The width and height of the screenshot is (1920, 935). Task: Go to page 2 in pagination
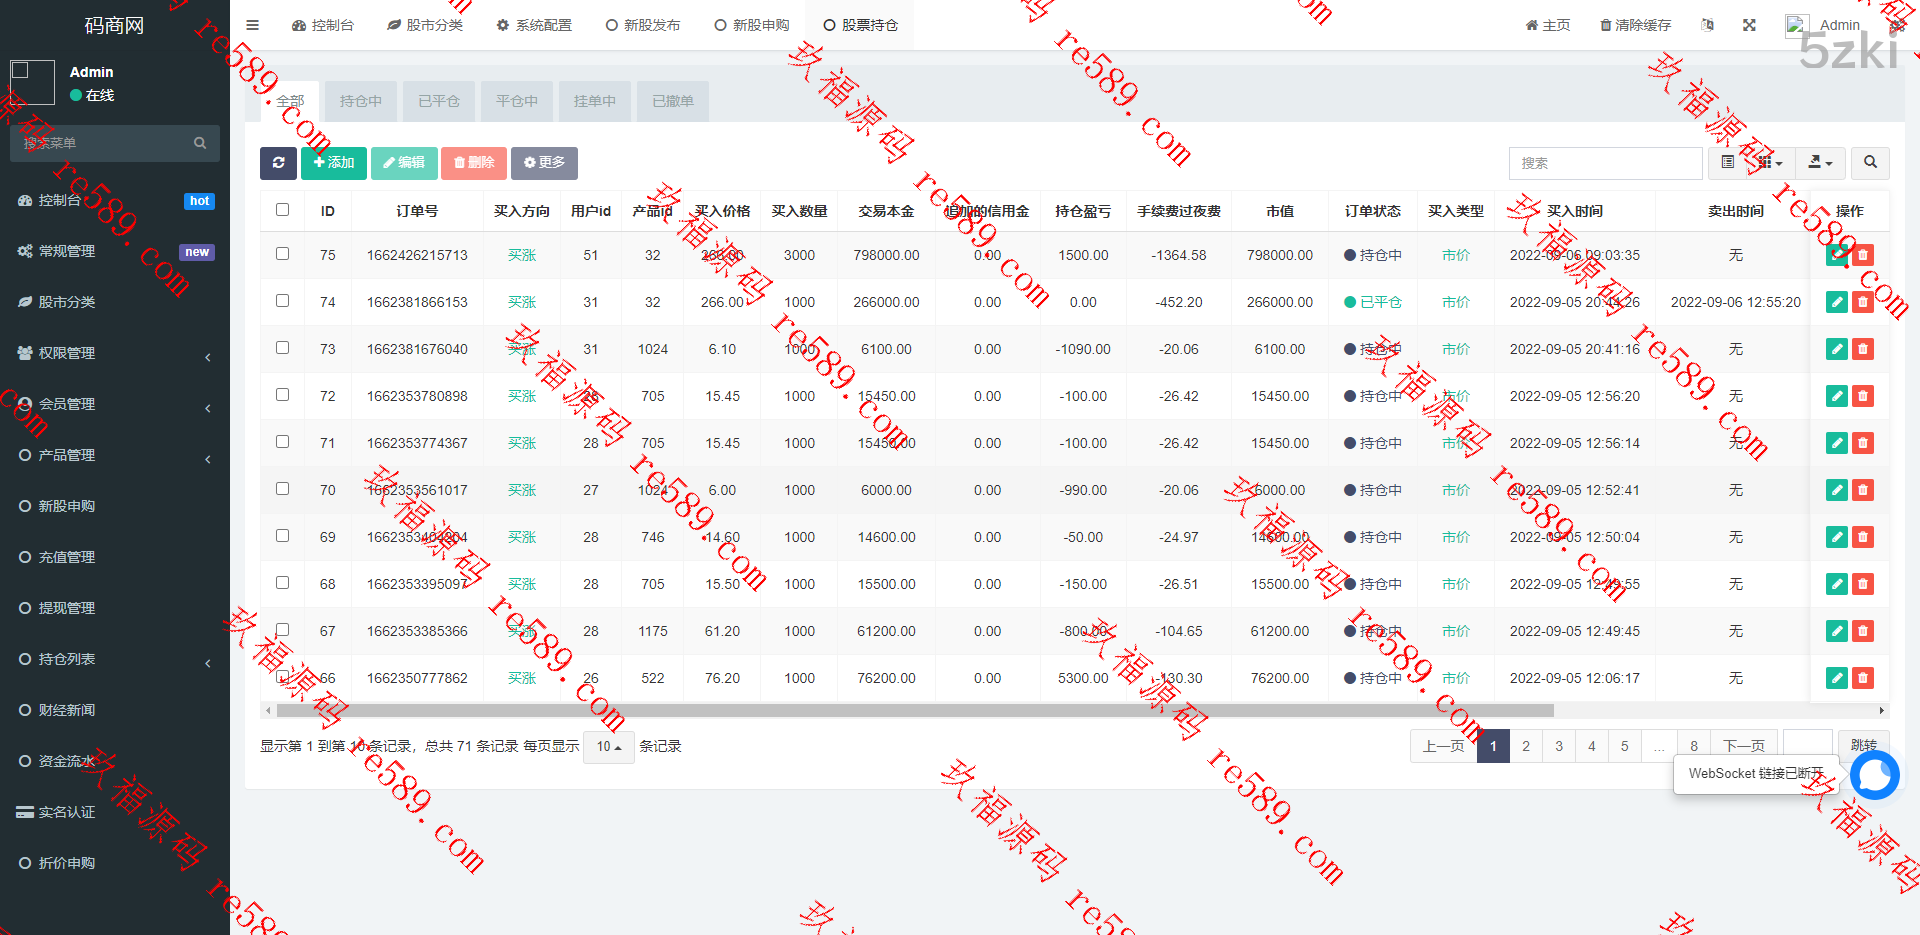1525,746
